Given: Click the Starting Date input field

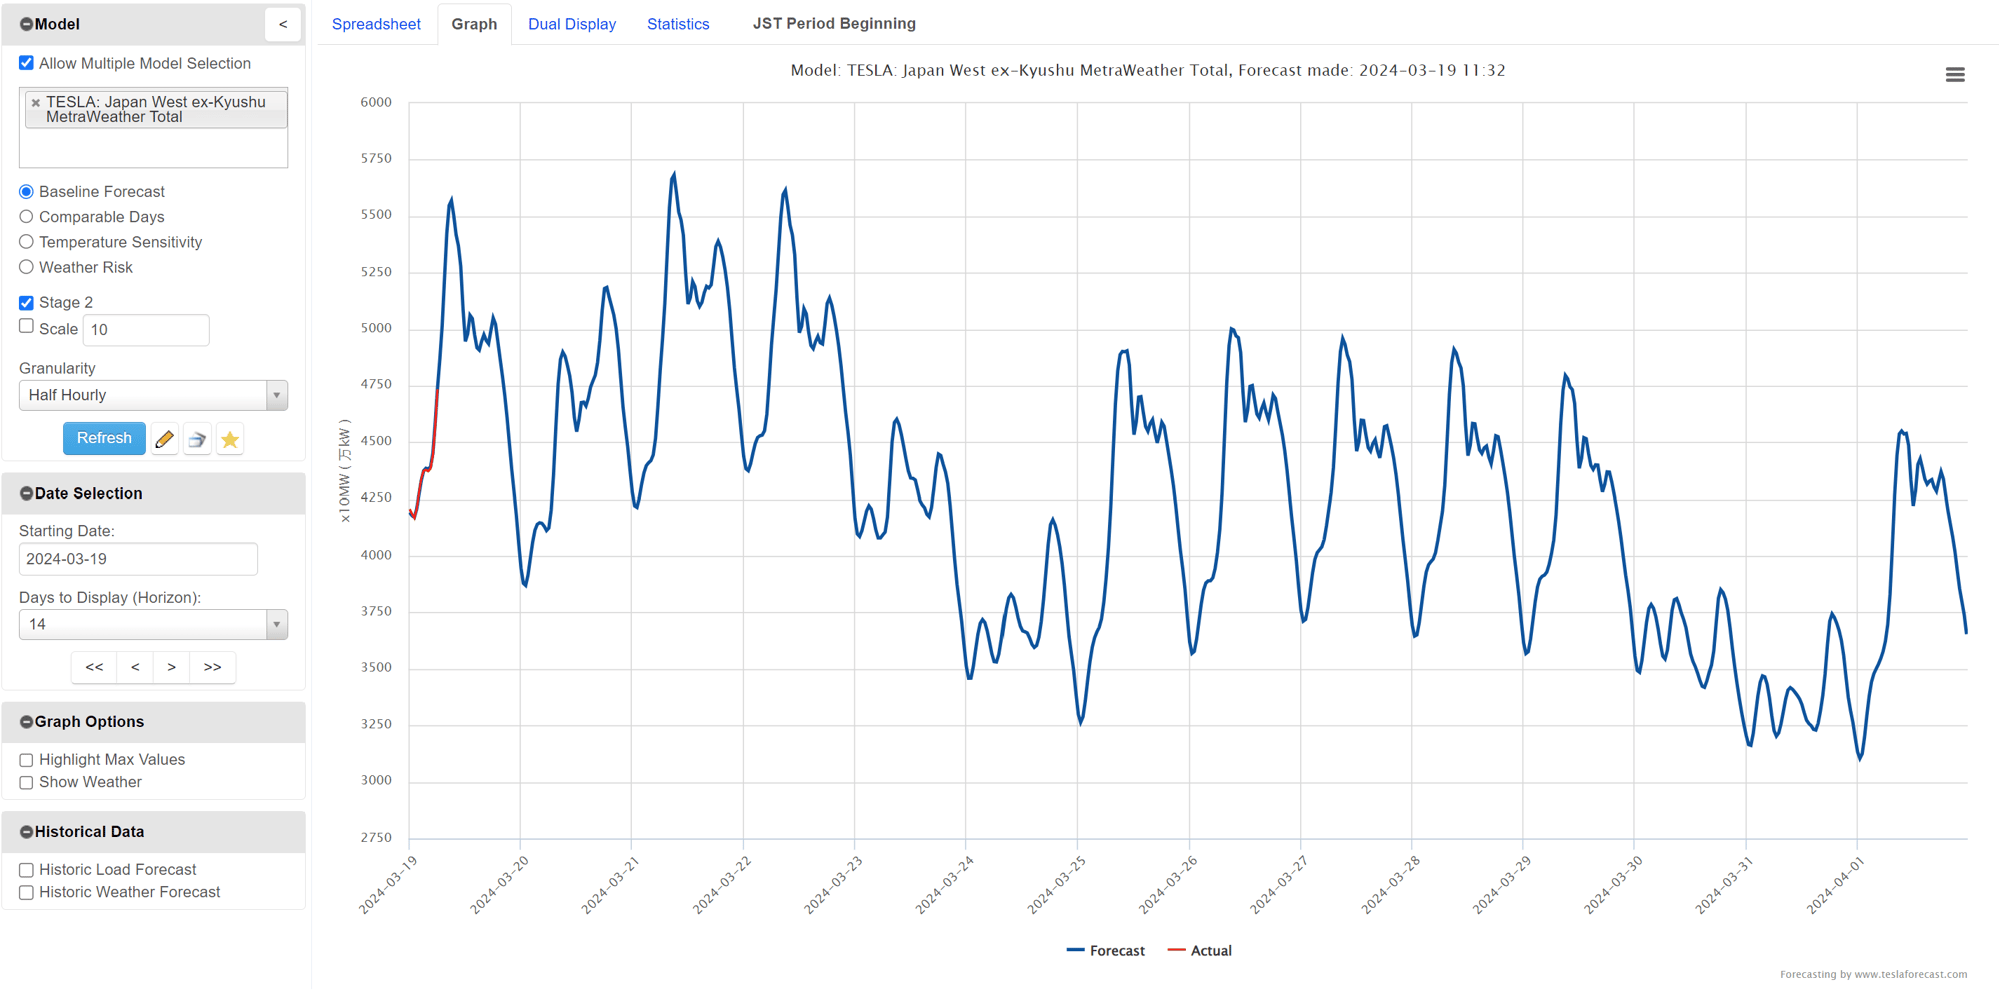Looking at the screenshot, I should point(138,559).
